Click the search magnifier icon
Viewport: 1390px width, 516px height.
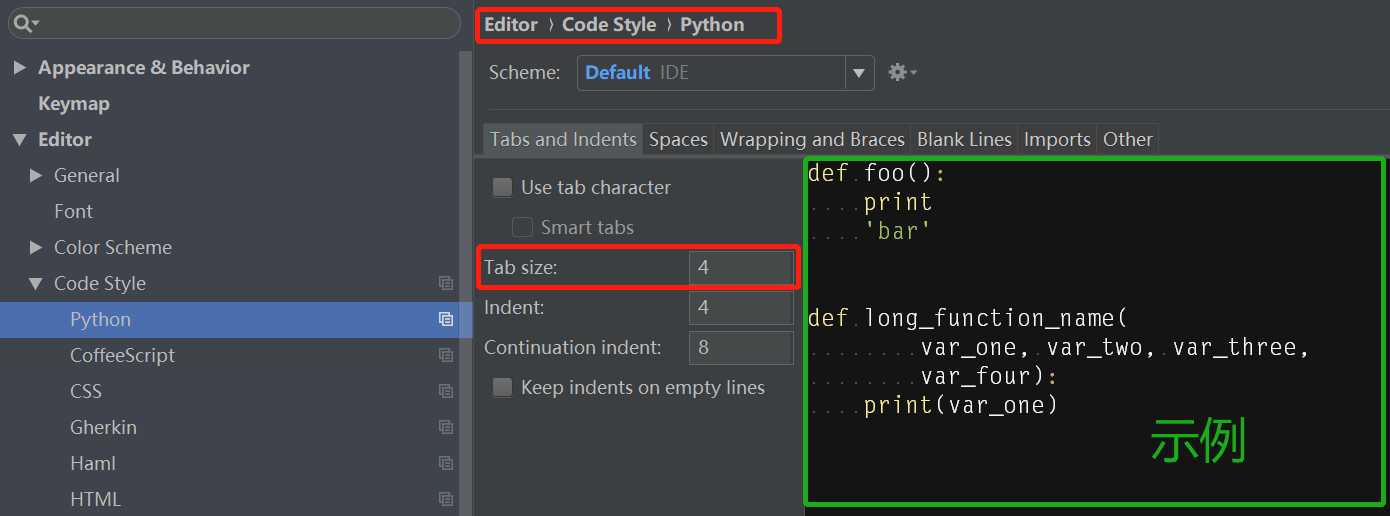pos(23,22)
